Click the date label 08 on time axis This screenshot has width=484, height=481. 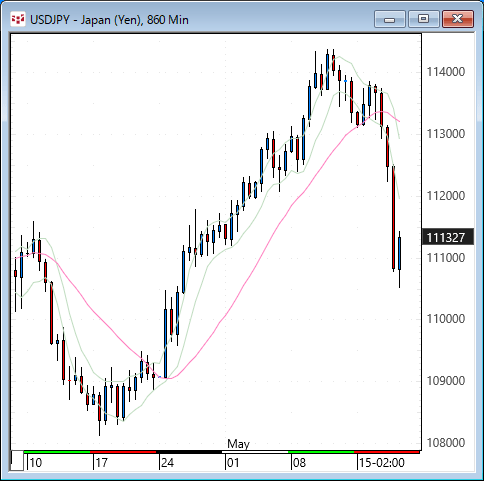click(x=299, y=463)
